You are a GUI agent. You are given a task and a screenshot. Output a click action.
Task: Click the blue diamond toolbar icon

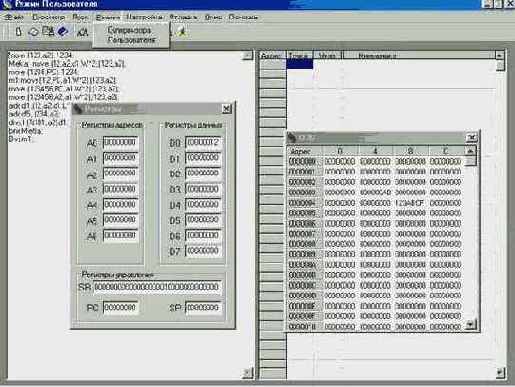pos(63,31)
